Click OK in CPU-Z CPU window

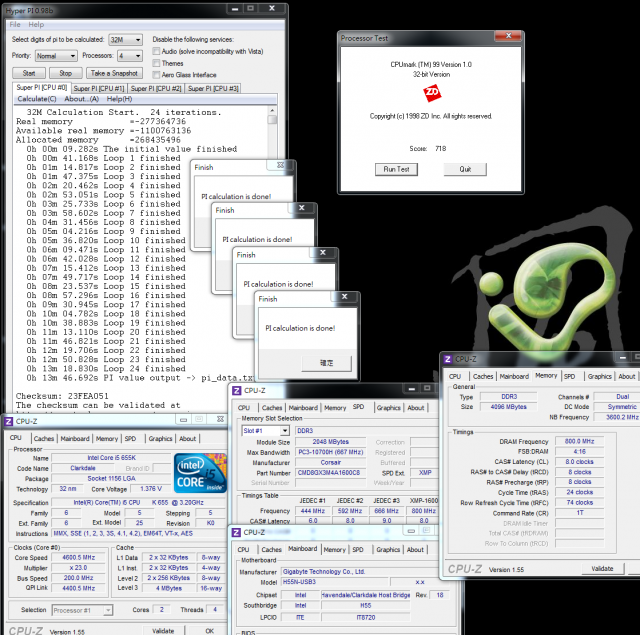(x=209, y=631)
